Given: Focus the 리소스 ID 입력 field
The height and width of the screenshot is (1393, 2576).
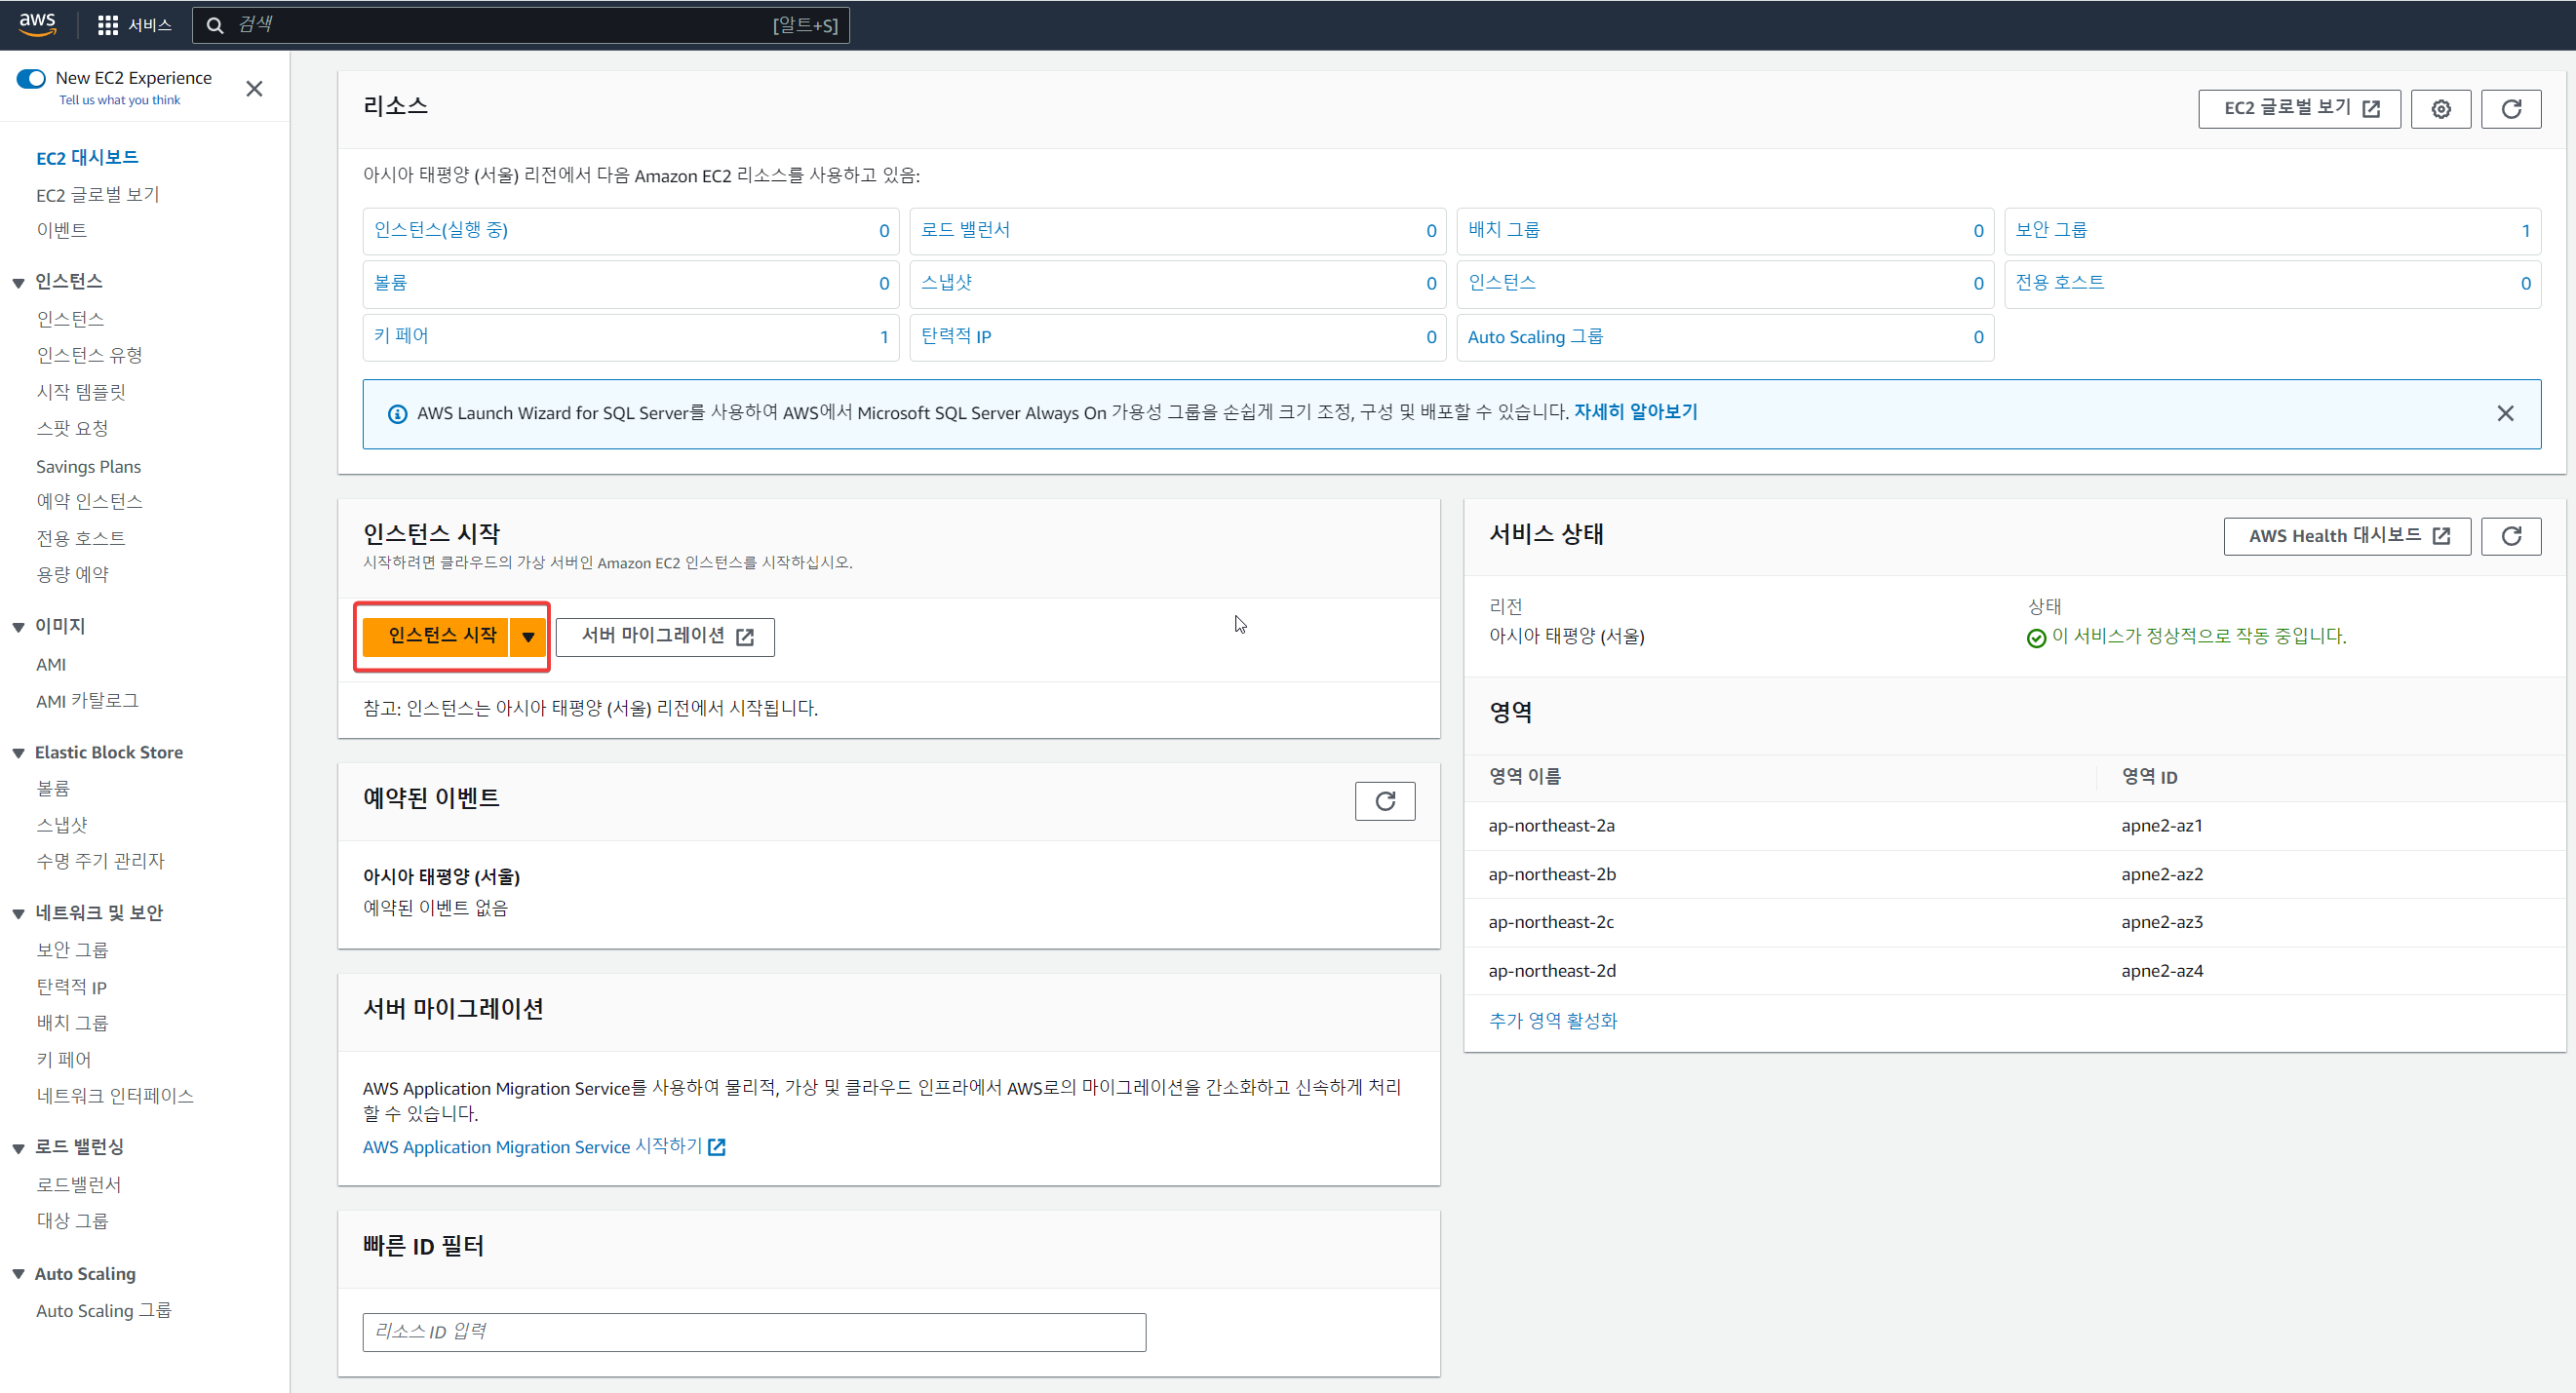Looking at the screenshot, I should click(754, 1332).
